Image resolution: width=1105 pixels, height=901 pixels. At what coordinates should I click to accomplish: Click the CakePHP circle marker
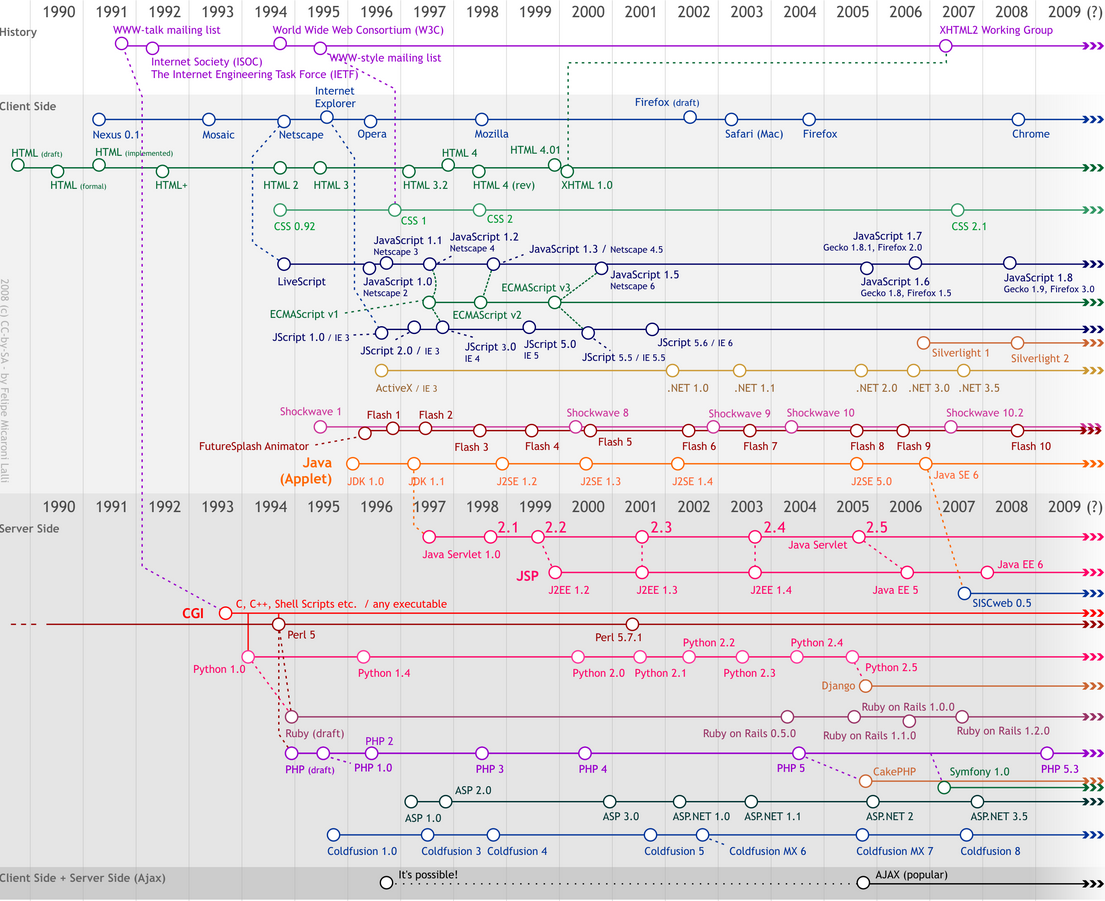tap(865, 781)
